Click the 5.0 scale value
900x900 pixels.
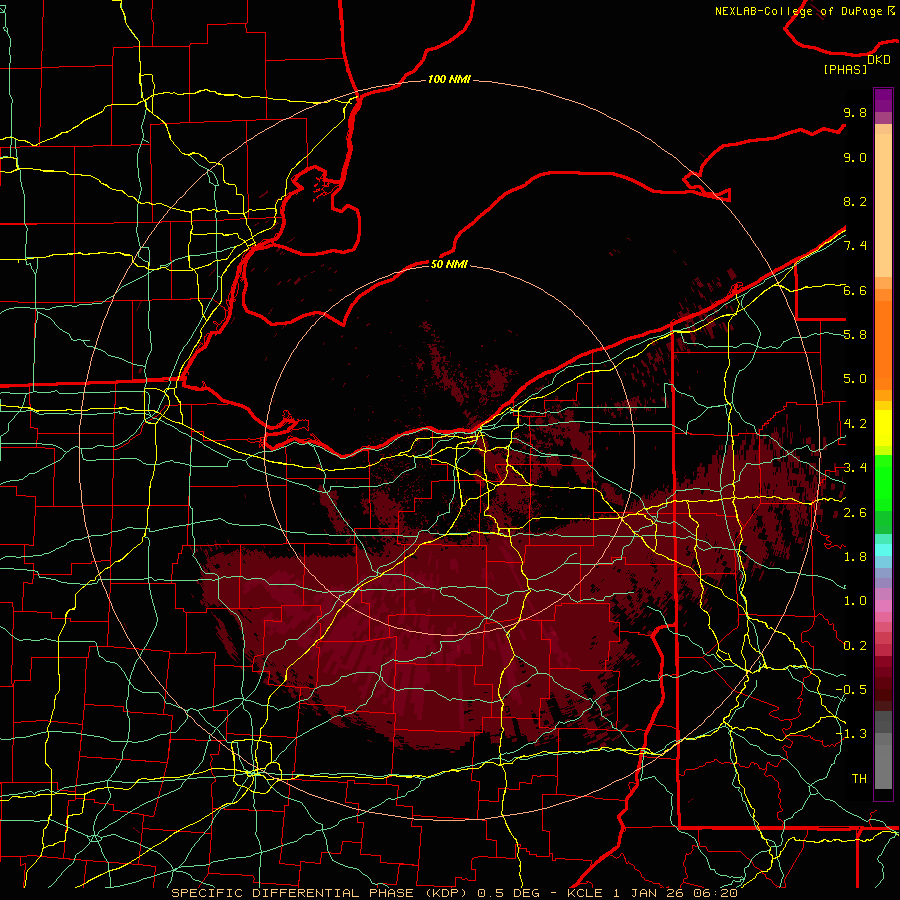855,379
